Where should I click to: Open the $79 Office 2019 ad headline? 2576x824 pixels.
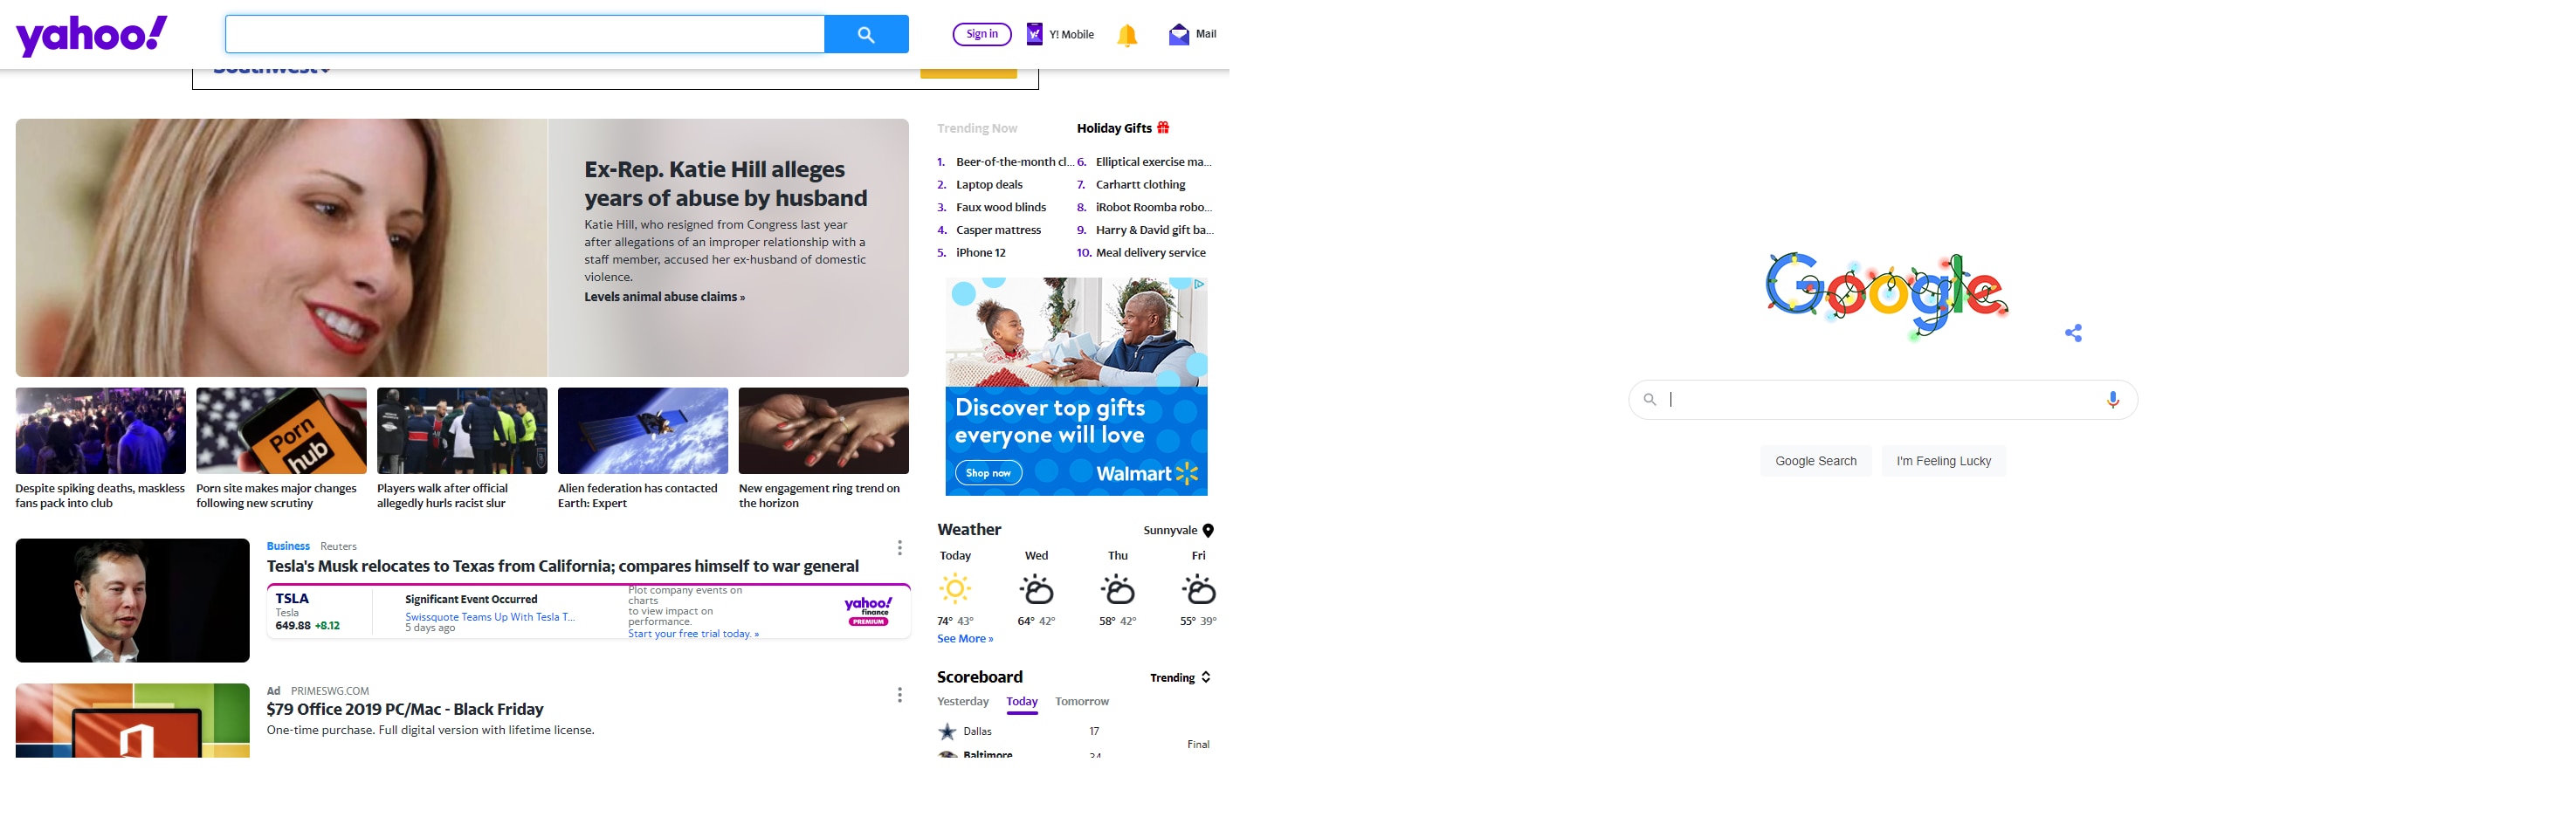tap(405, 709)
